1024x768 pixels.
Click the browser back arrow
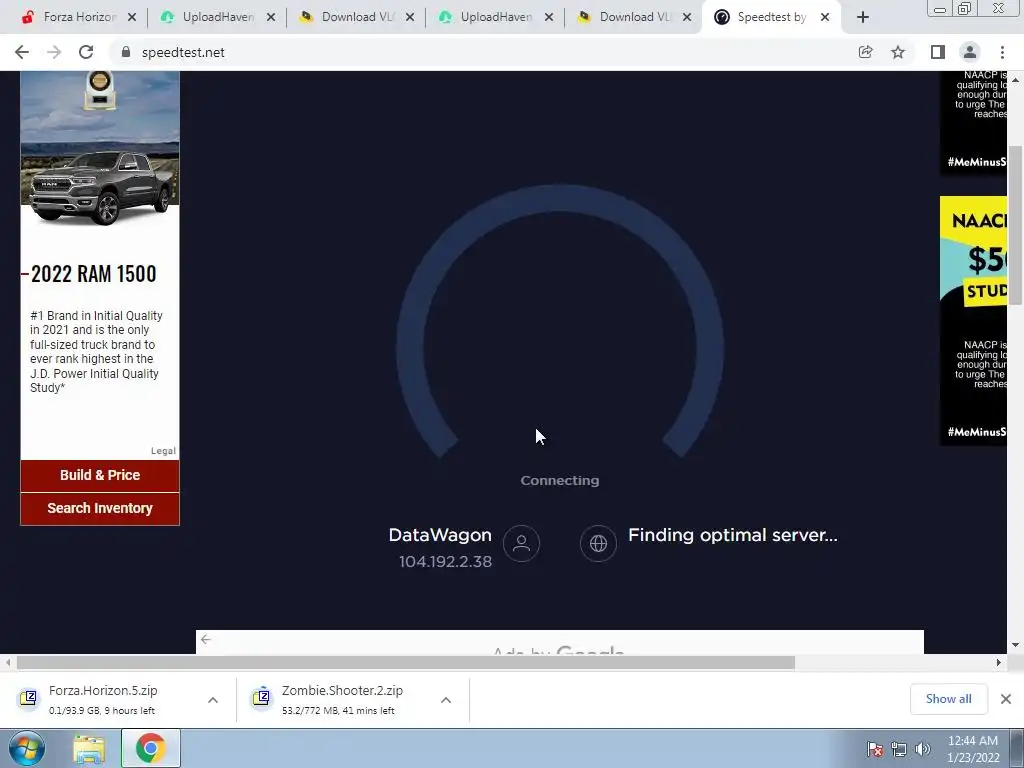pyautogui.click(x=22, y=52)
